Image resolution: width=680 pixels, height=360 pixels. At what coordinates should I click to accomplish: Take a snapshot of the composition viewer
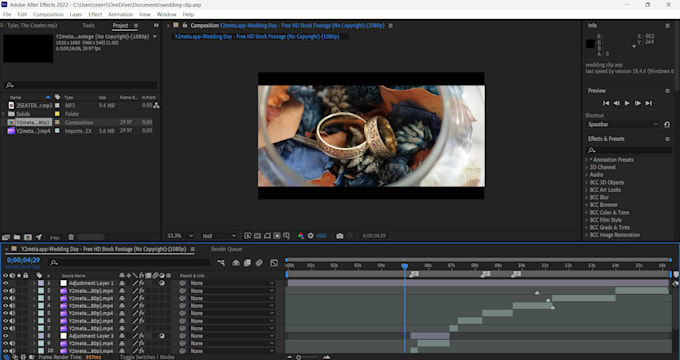tap(340, 236)
